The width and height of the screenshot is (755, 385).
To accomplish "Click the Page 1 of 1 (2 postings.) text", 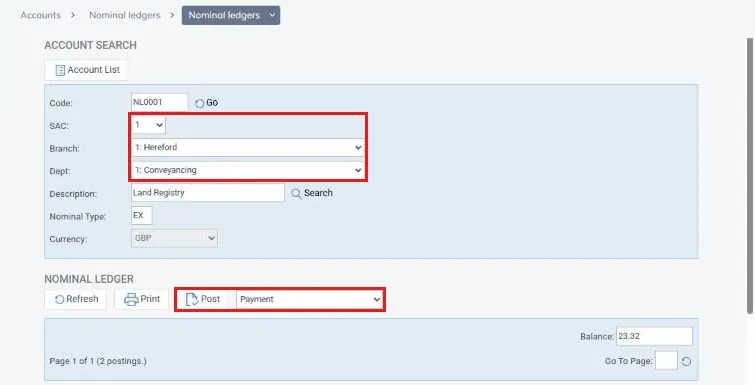I will click(98, 361).
